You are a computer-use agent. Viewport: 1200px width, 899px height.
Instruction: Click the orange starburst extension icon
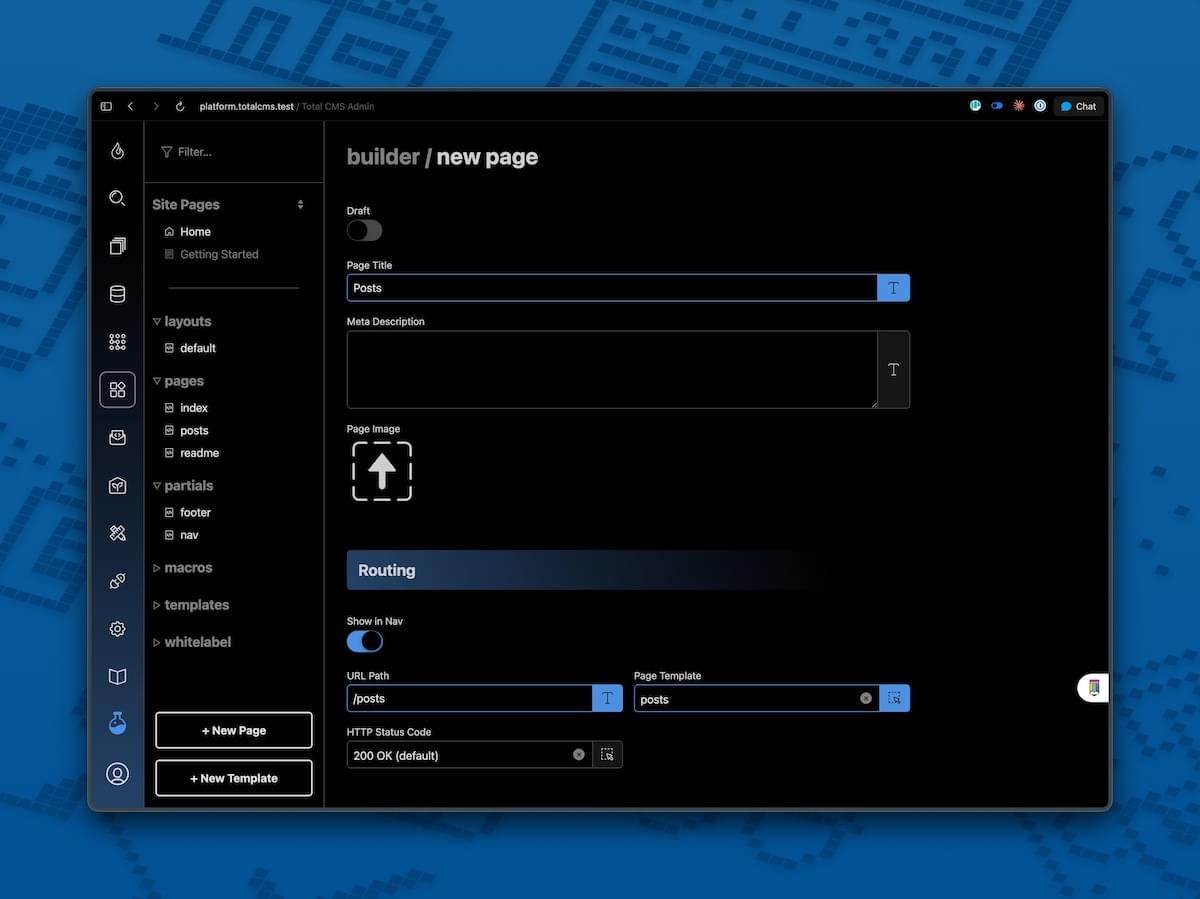click(1019, 105)
